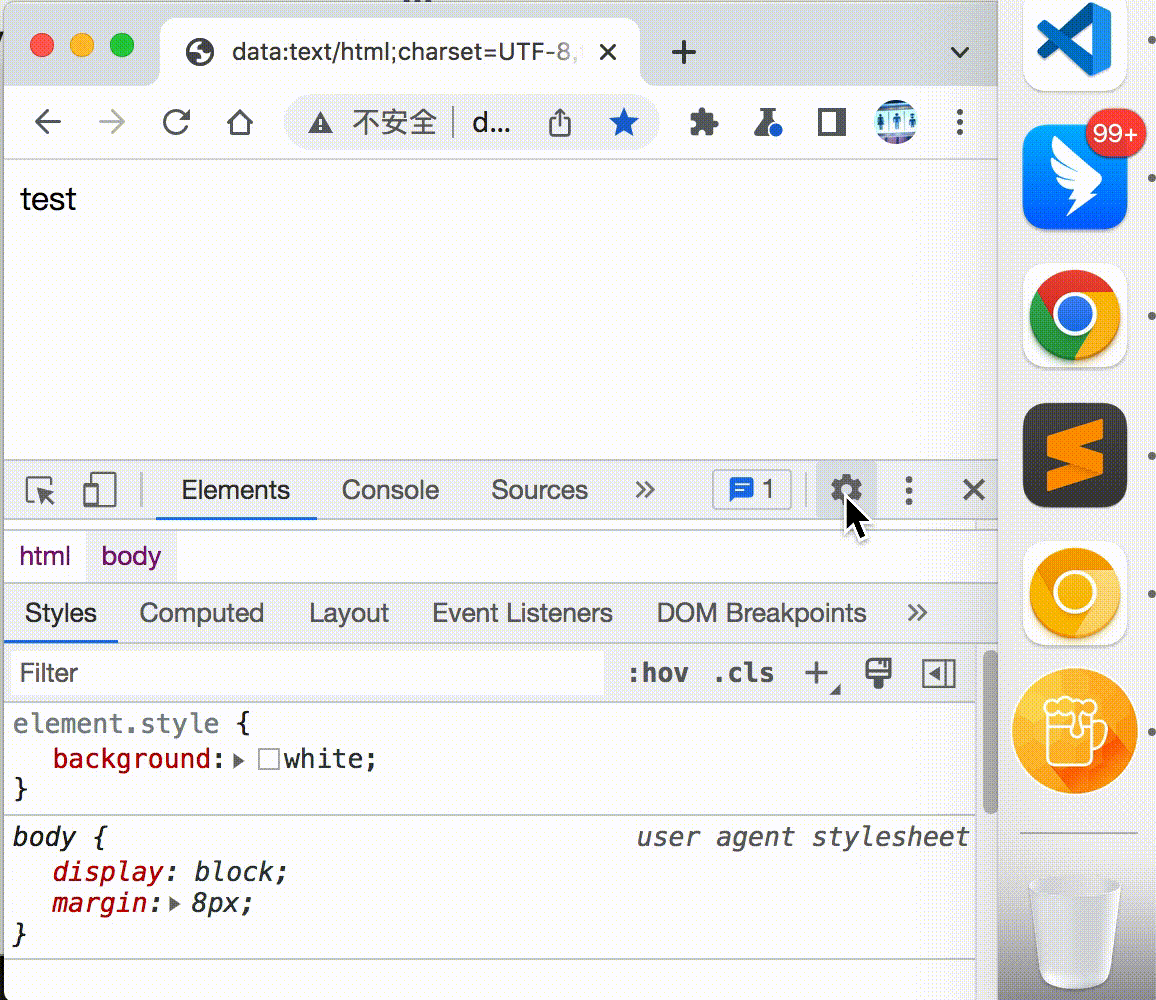Screen dimensions: 1156x1000
Task: Open the Extensions puzzle menu
Action: pyautogui.click(x=704, y=122)
